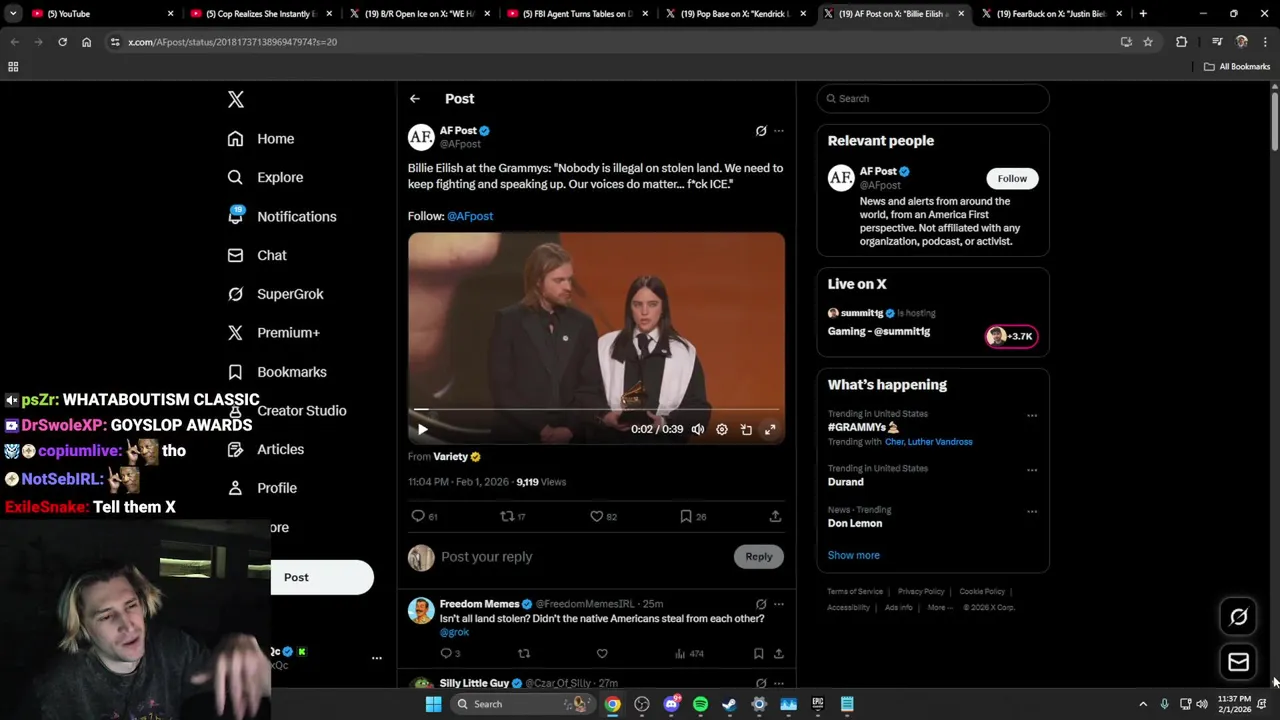Open Bookmarks in the sidebar

277,371
